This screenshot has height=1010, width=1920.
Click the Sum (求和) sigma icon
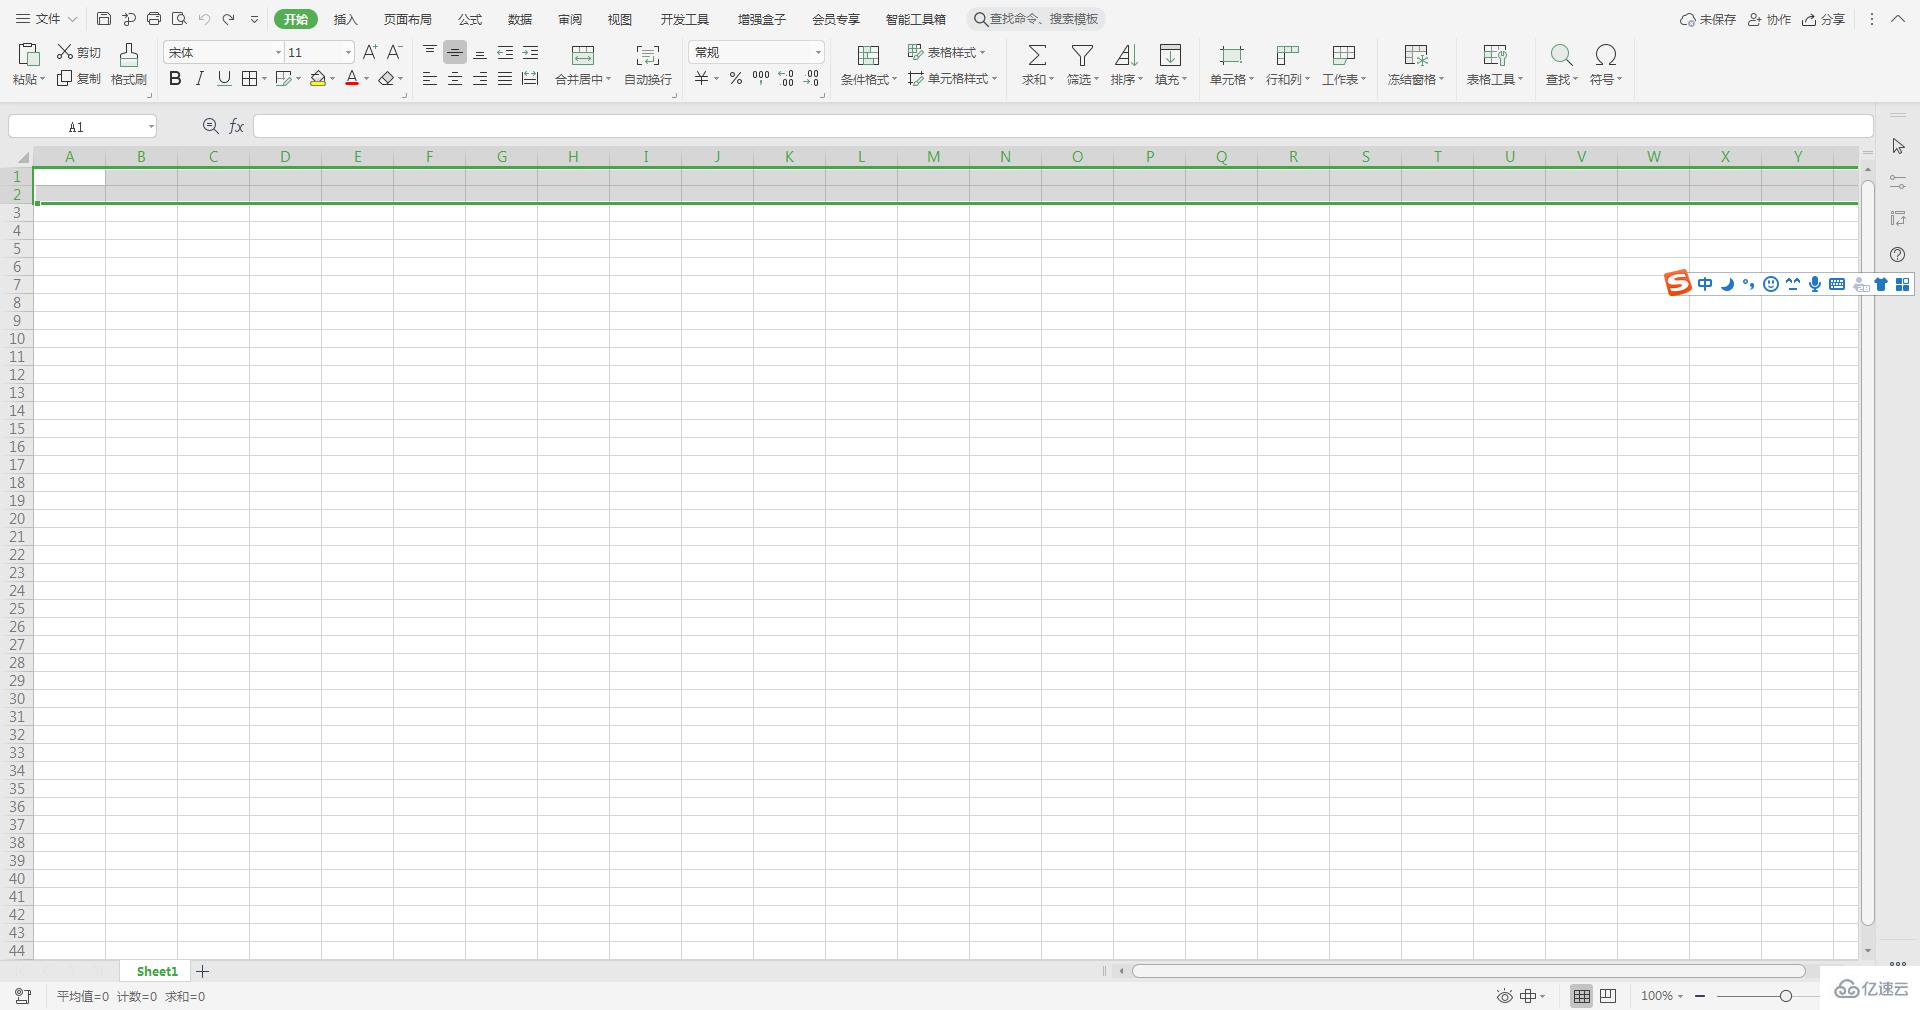1037,54
